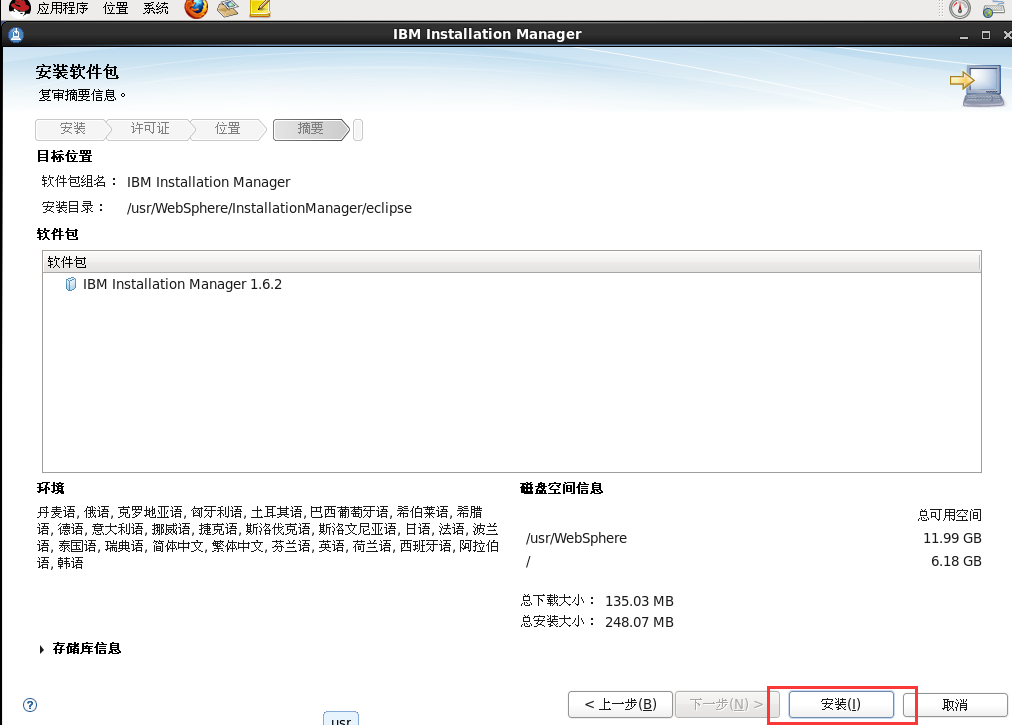Click the help question mark icon
1012x725 pixels.
[30, 705]
